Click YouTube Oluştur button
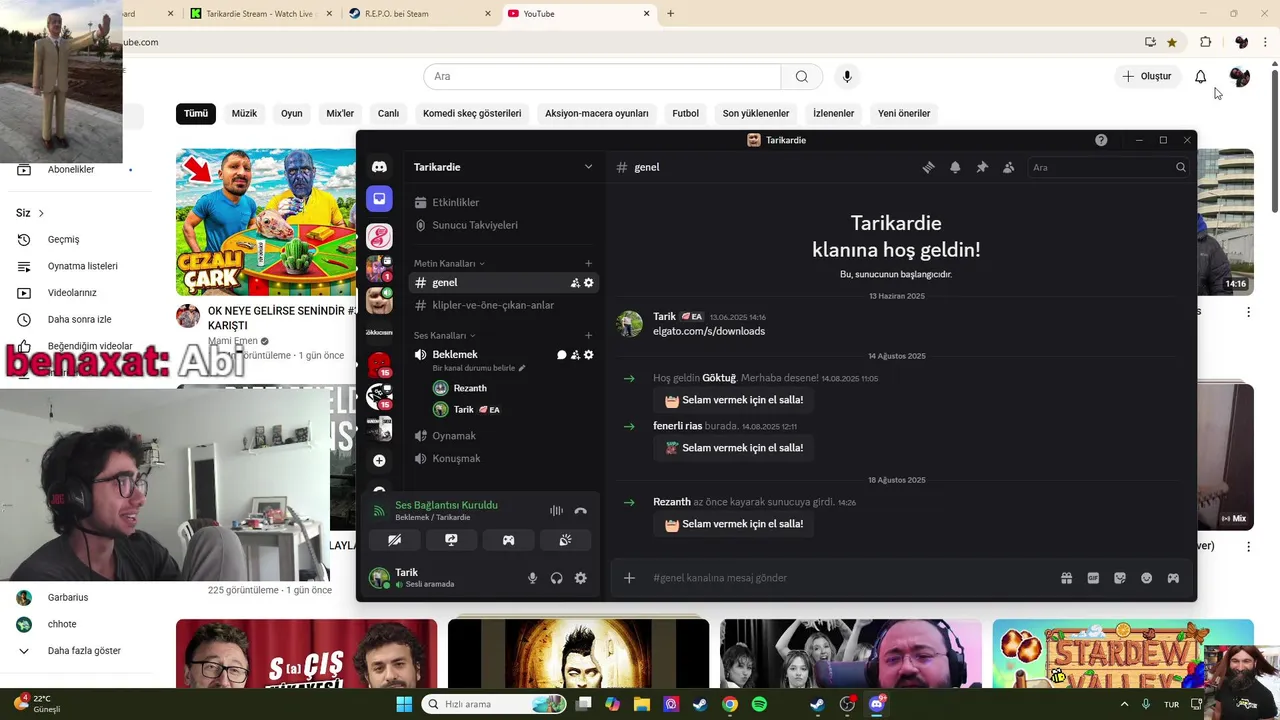The height and width of the screenshot is (720, 1280). point(1146,76)
